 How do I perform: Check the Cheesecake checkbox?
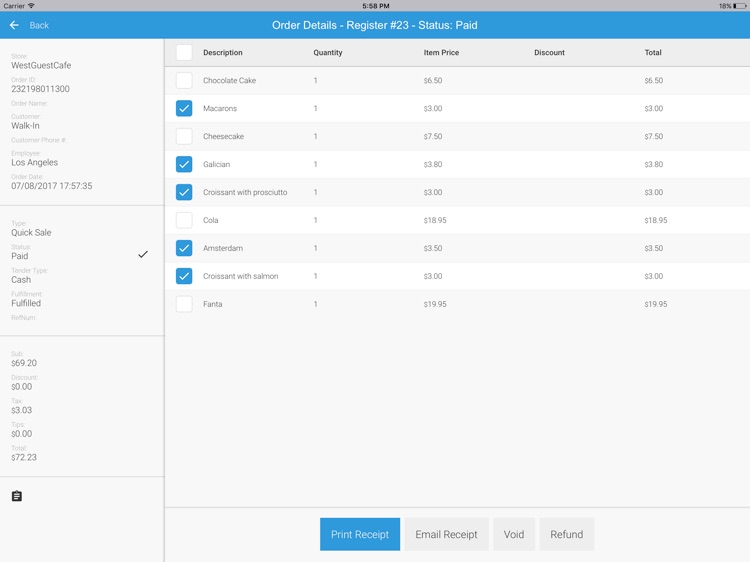point(184,136)
